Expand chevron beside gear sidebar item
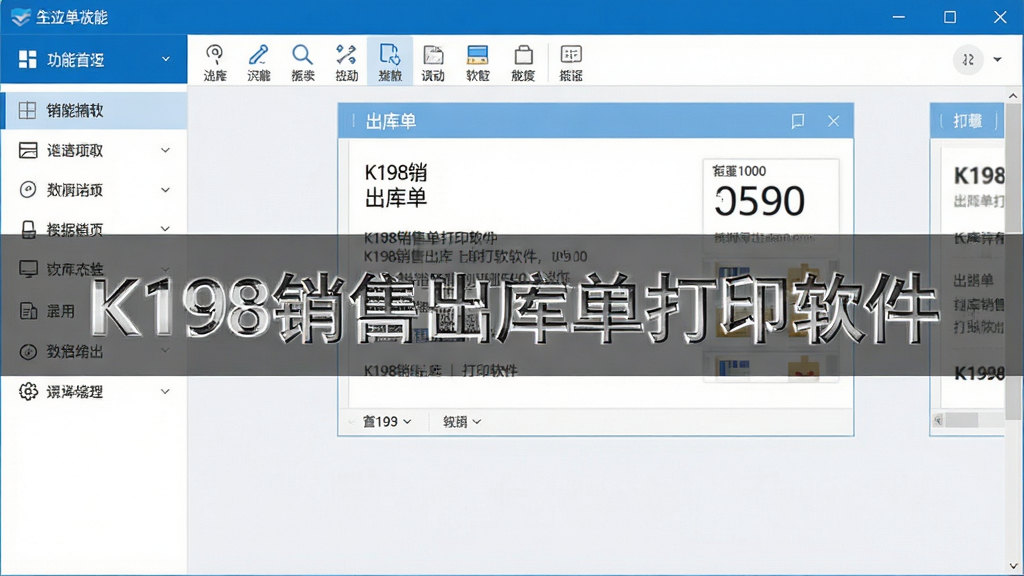This screenshot has width=1024, height=576. pyautogui.click(x=166, y=392)
